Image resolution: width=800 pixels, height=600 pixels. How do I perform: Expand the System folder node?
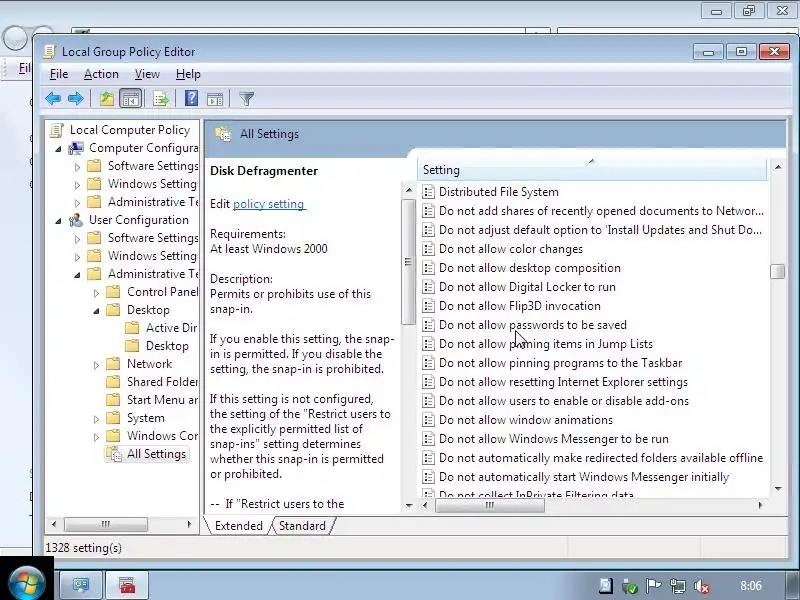point(96,418)
